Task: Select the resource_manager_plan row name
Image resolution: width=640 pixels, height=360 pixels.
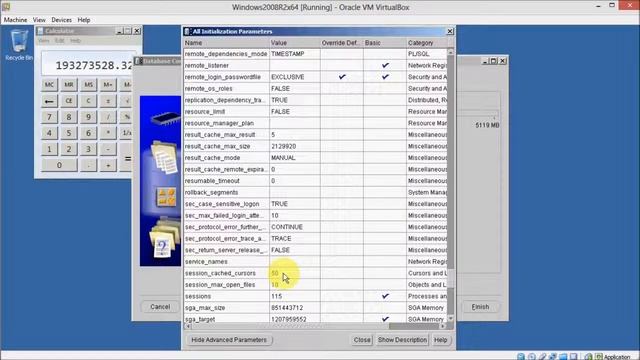Action: coord(219,123)
